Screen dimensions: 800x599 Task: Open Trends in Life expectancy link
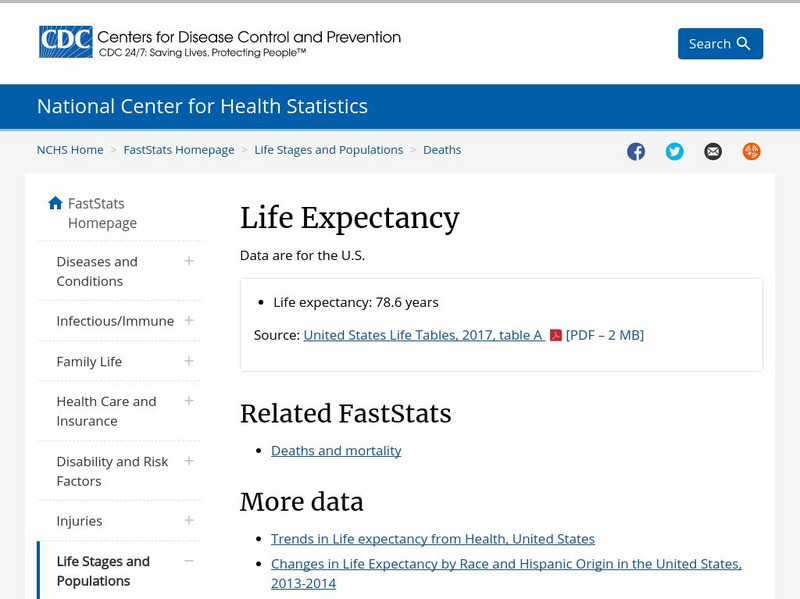[432, 538]
